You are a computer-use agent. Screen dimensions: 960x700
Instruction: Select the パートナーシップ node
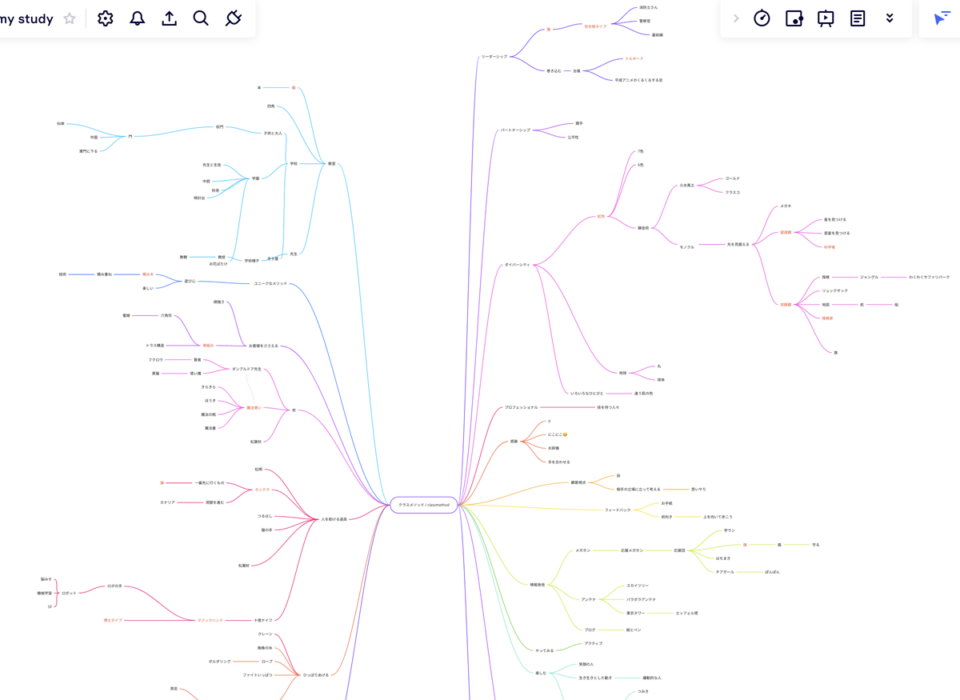516,130
